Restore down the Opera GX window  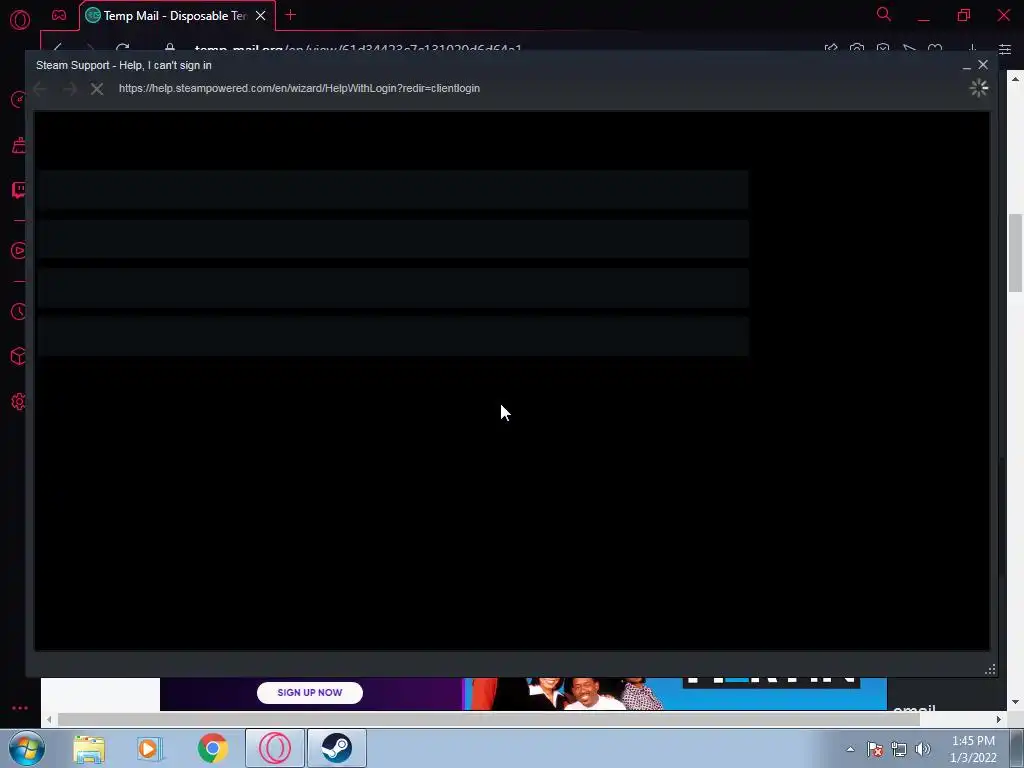964,15
